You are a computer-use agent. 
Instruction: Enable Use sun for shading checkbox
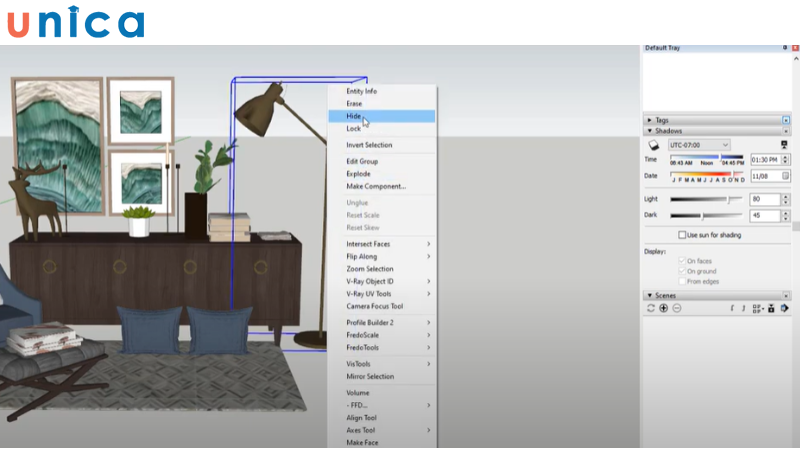pos(682,235)
